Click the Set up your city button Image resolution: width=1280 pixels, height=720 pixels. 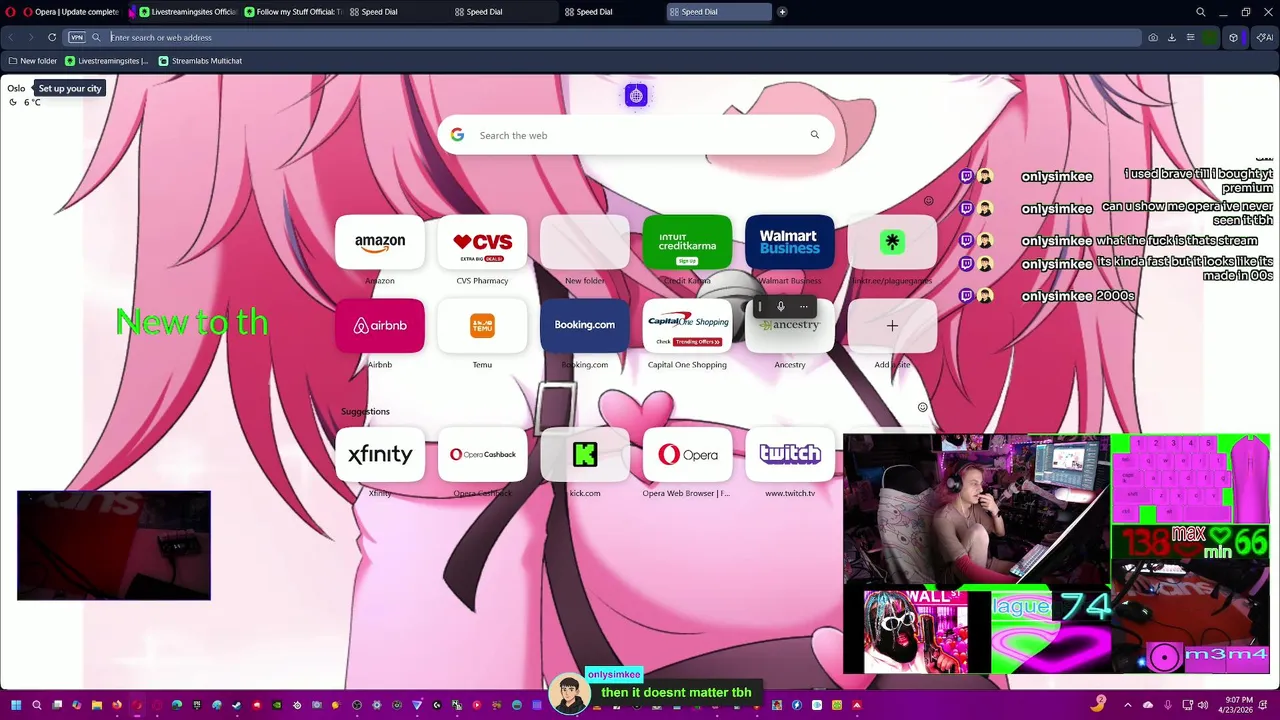(x=70, y=88)
